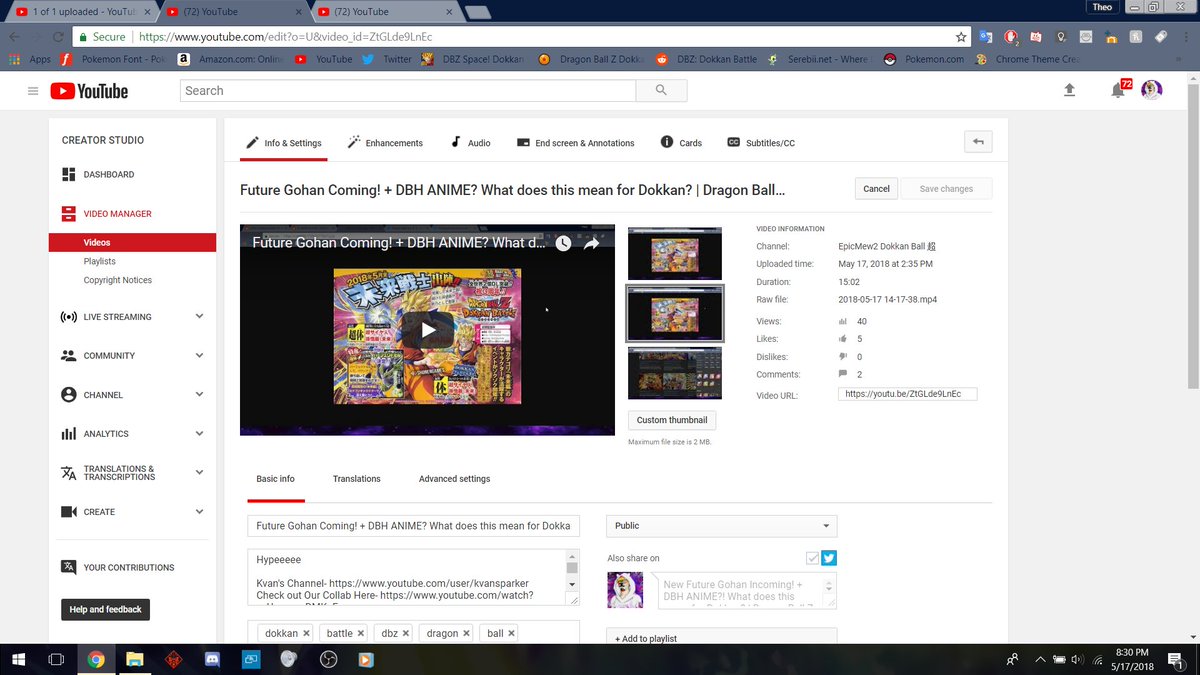The image size is (1200, 675).
Task: Click the share arrow on video player
Action: (x=592, y=243)
